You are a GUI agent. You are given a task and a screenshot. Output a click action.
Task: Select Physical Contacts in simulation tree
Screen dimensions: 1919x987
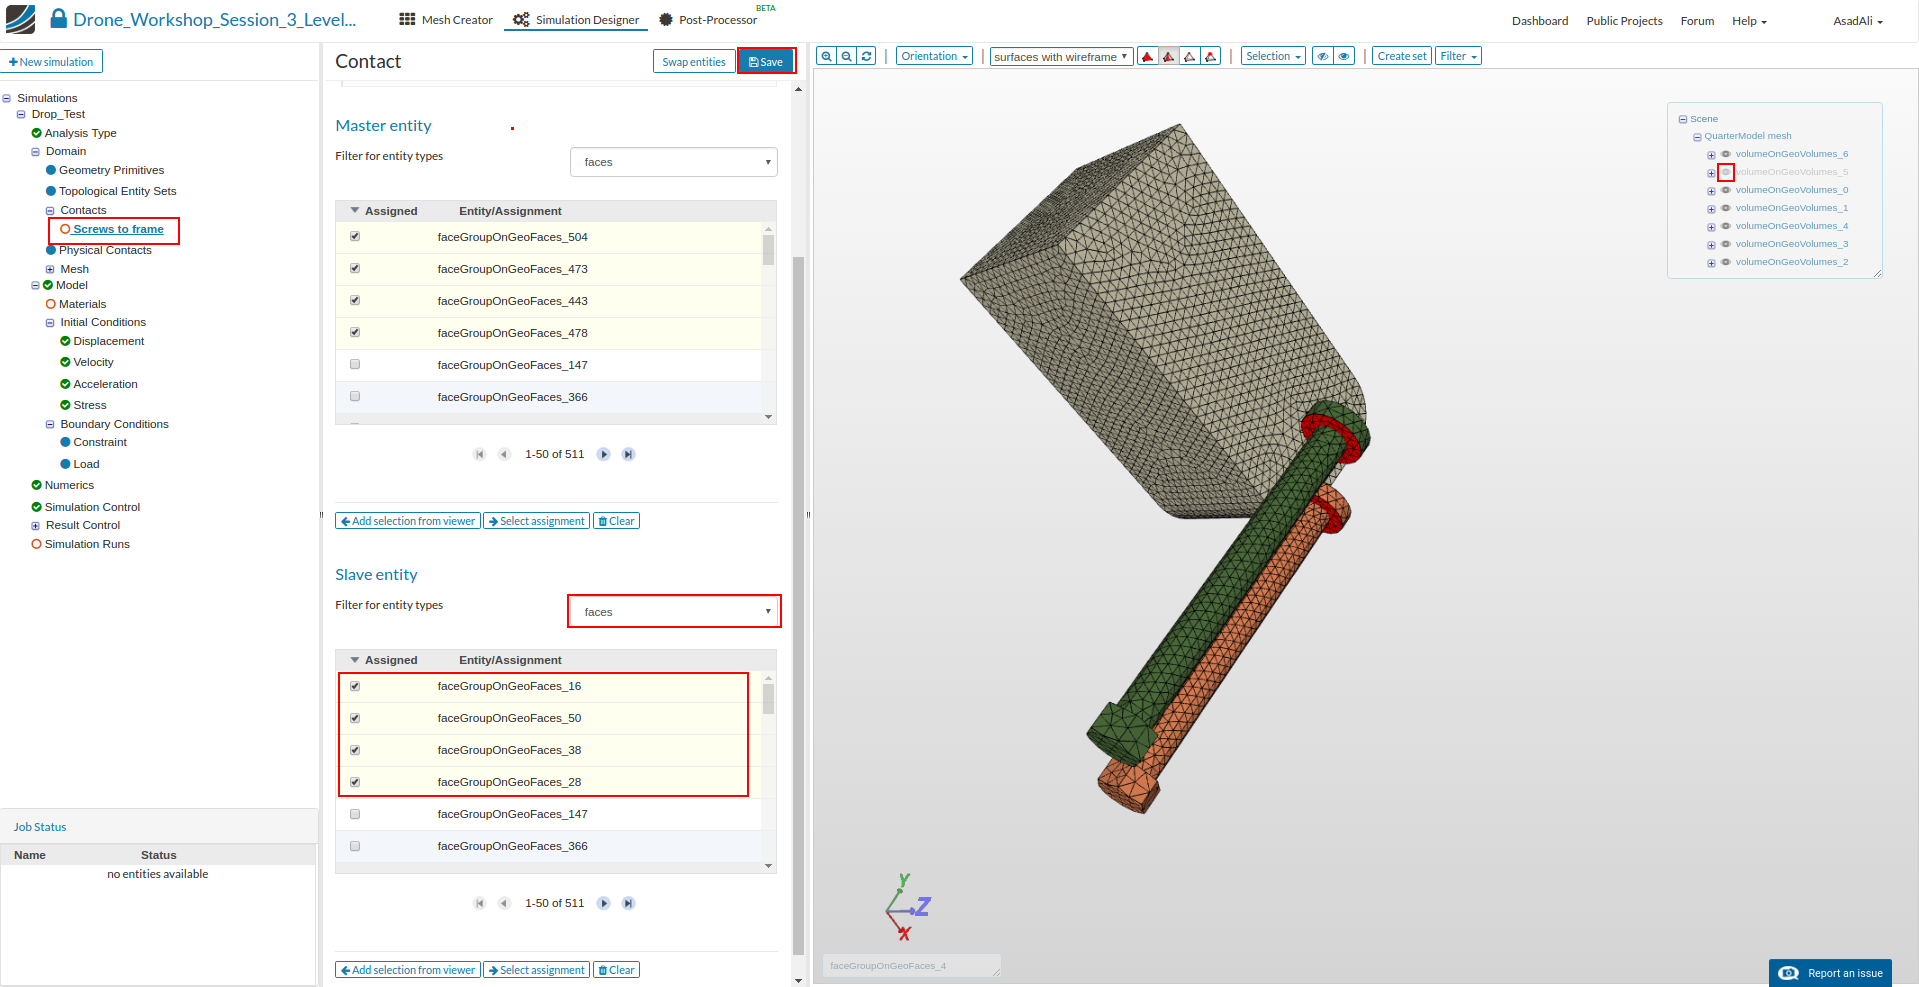click(x=105, y=250)
